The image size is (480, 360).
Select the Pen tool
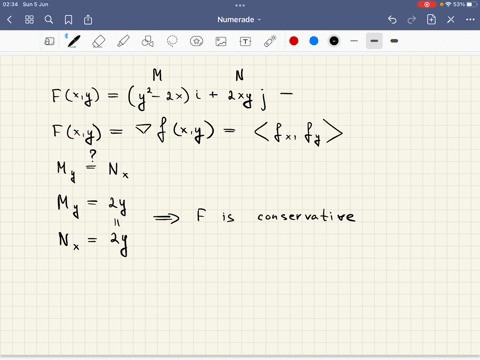73,41
